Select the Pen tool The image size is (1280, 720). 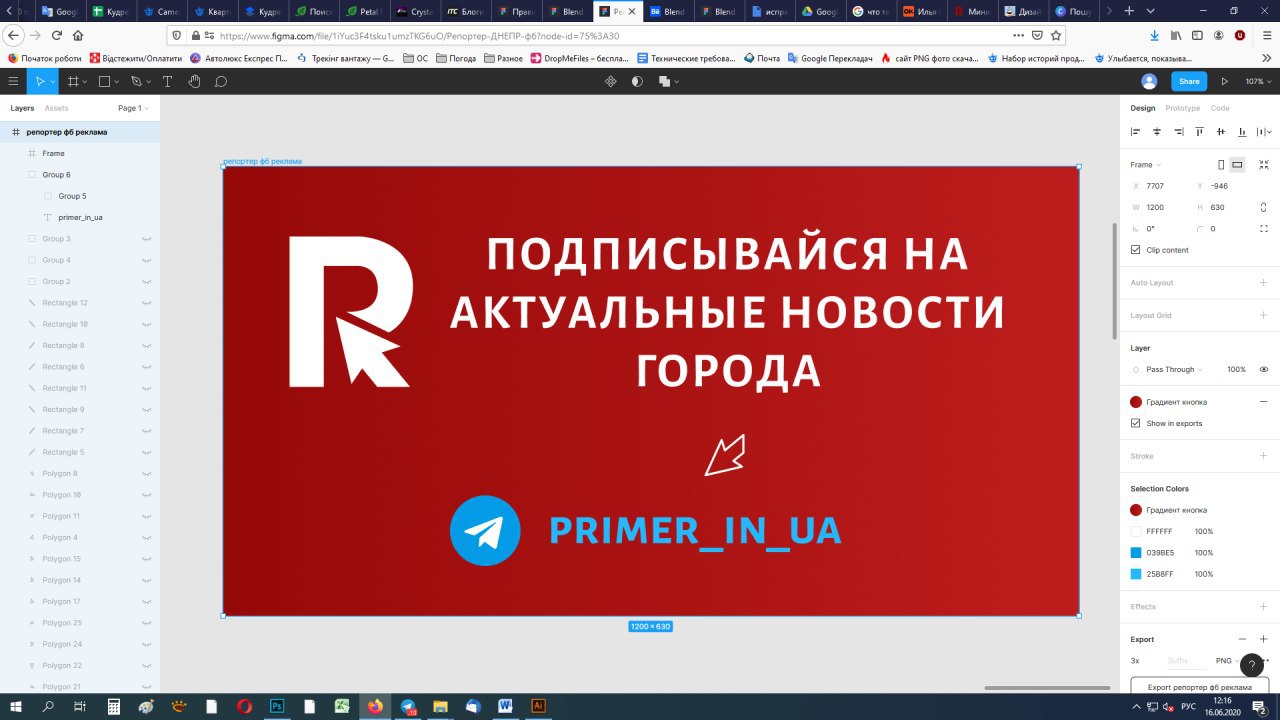[x=136, y=81]
